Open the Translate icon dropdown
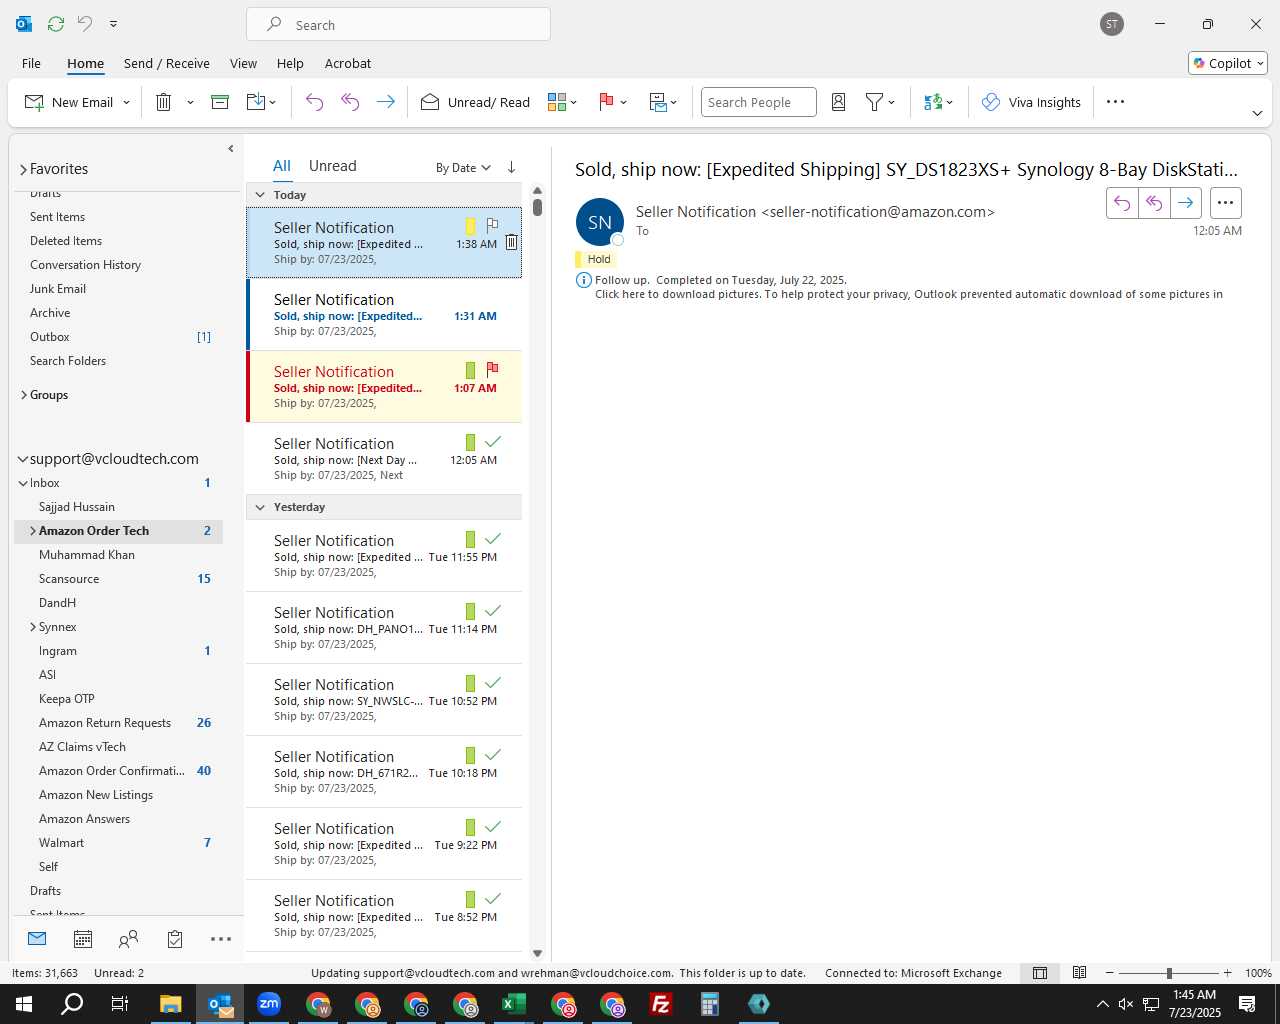 [x=938, y=102]
